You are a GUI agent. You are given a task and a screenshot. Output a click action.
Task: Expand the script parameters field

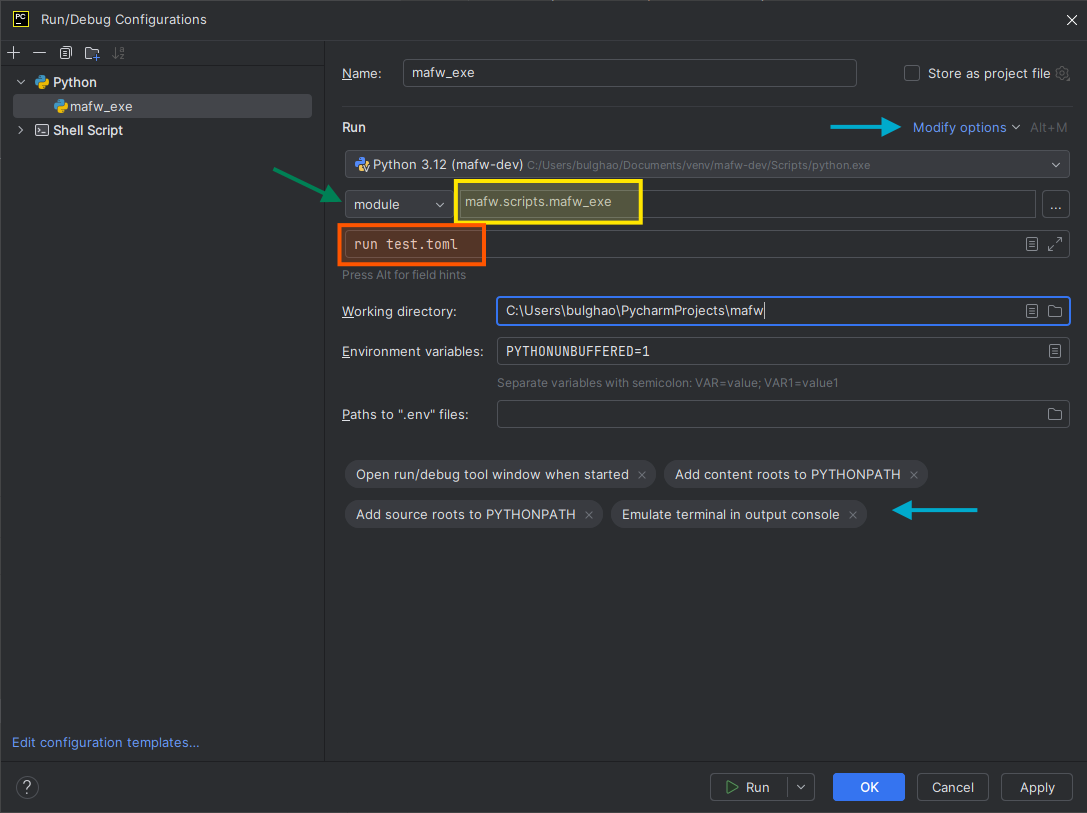[1055, 244]
